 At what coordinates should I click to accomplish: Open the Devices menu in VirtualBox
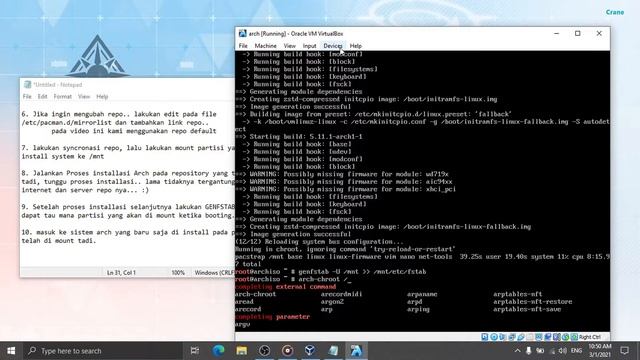pos(333,46)
